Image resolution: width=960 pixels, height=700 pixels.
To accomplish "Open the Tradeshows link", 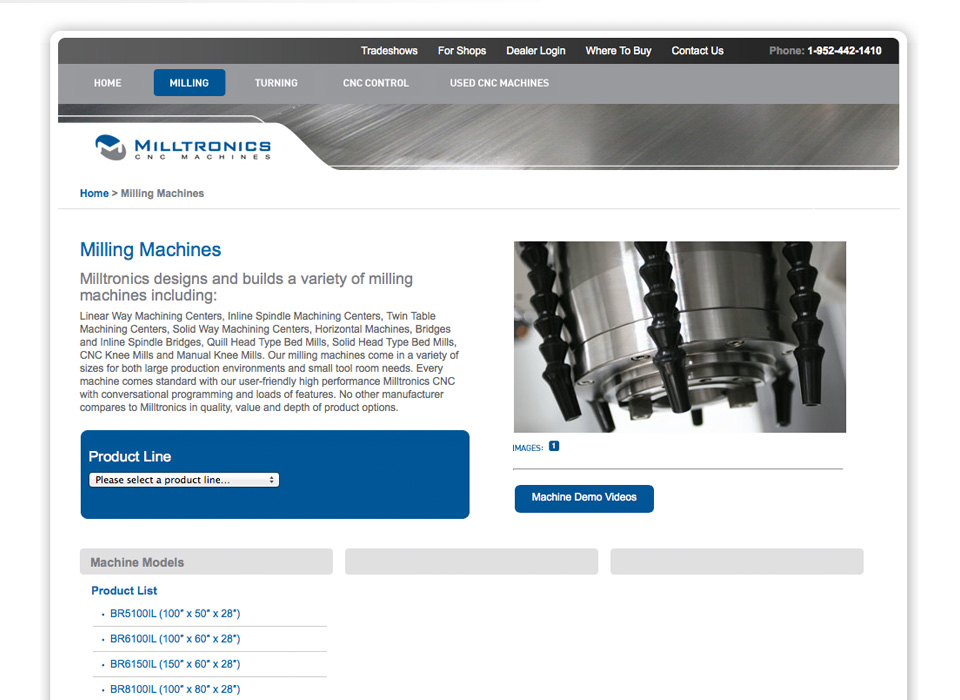I will (x=389, y=51).
